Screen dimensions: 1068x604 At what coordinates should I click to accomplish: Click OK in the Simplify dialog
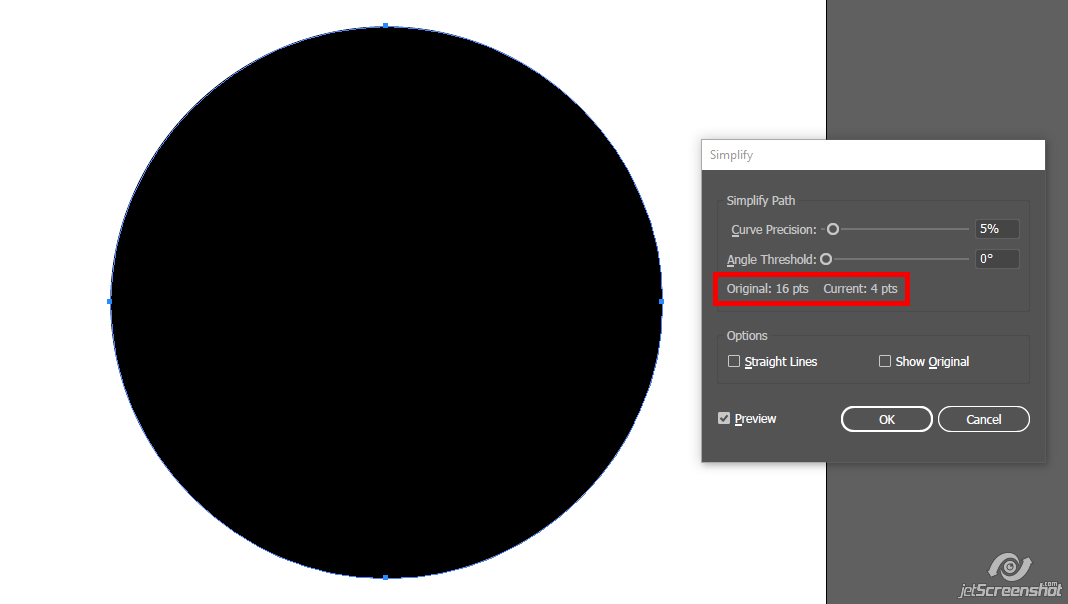(887, 419)
